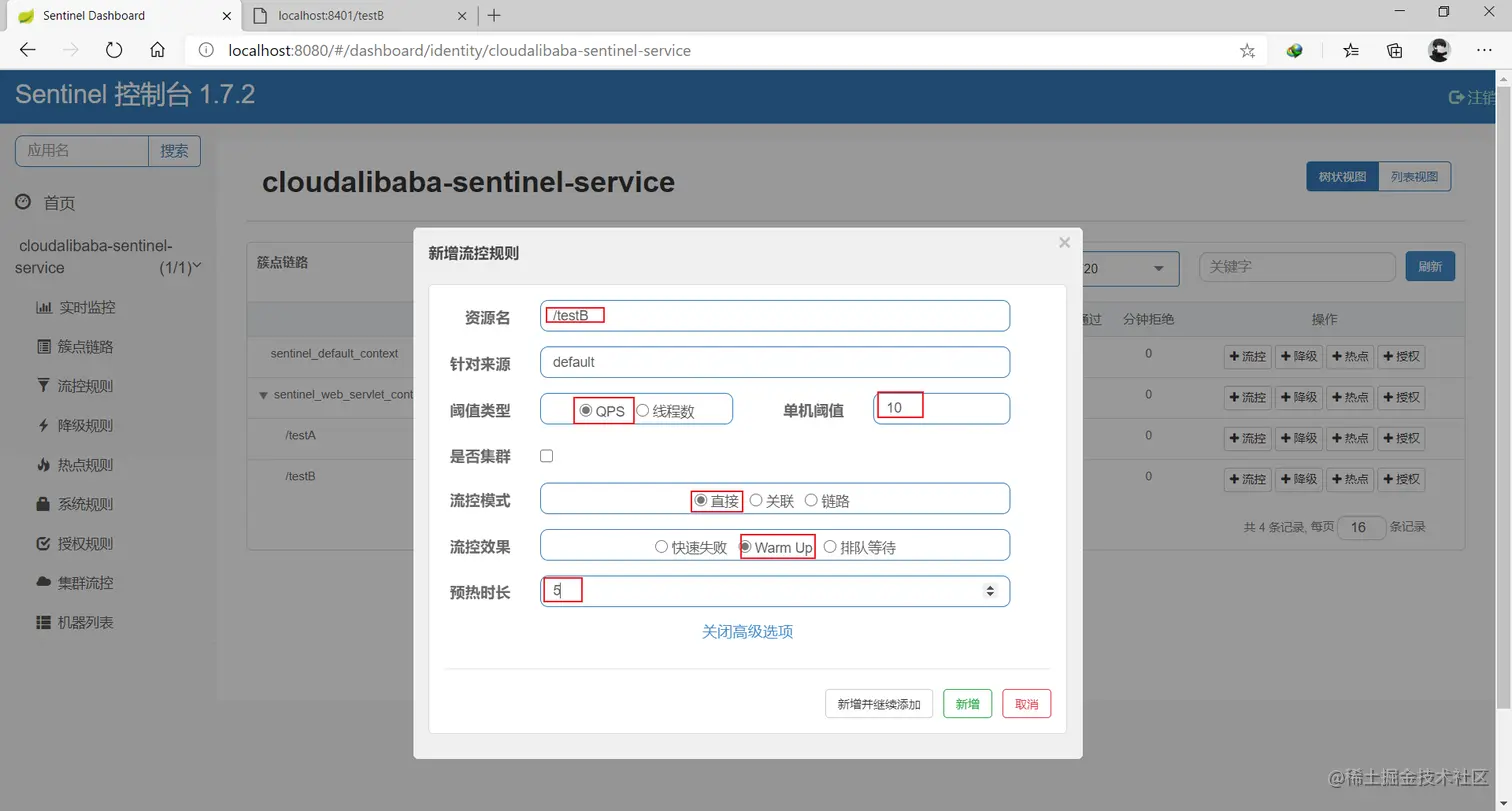Open the favorites list icon
The width and height of the screenshot is (1512, 811).
click(1351, 50)
